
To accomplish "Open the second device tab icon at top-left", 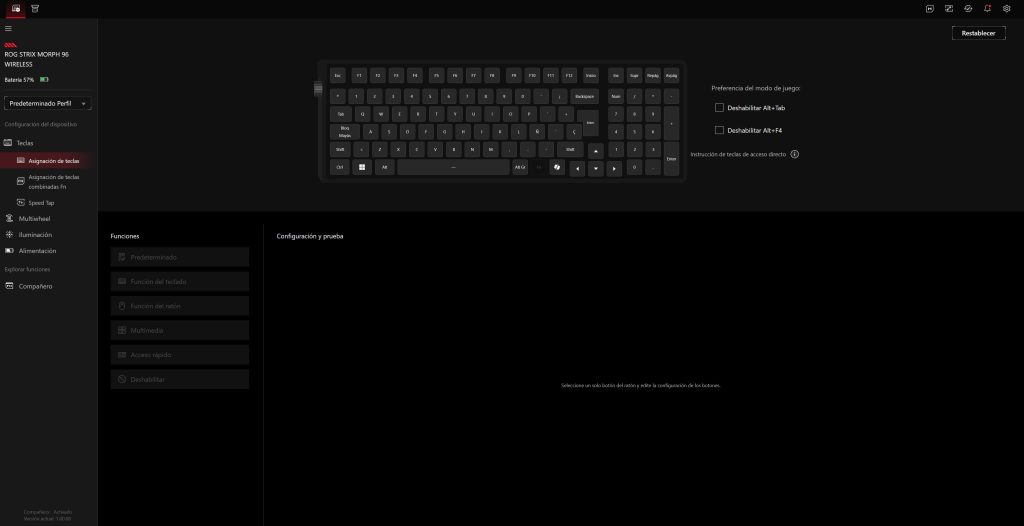I will 35,8.
